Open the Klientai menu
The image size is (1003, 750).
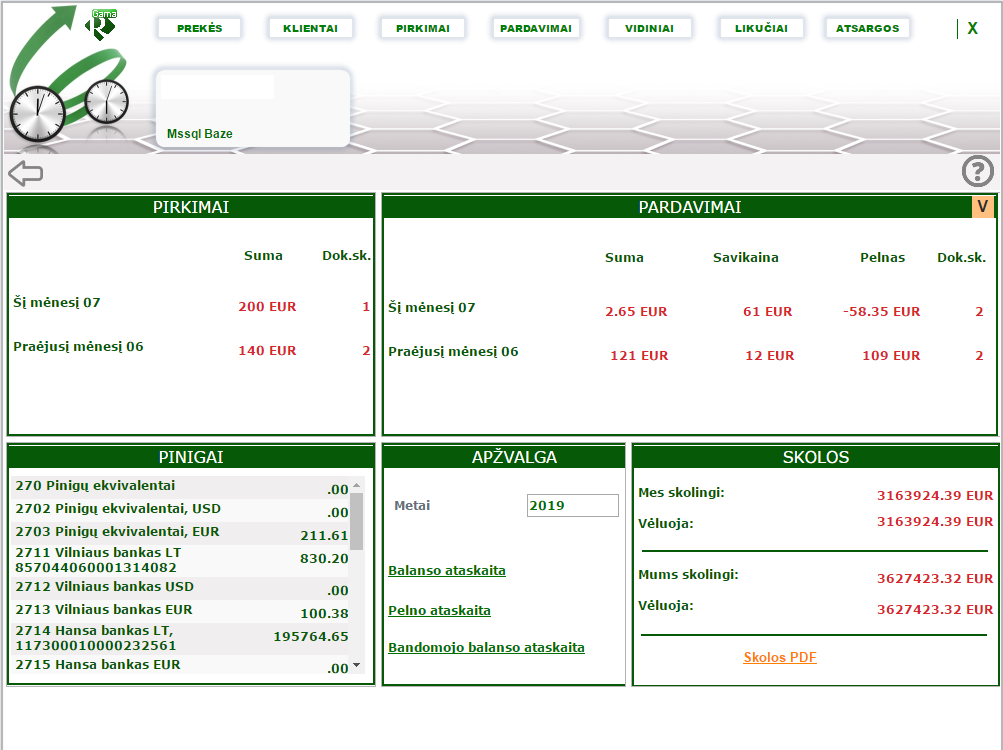(x=310, y=28)
